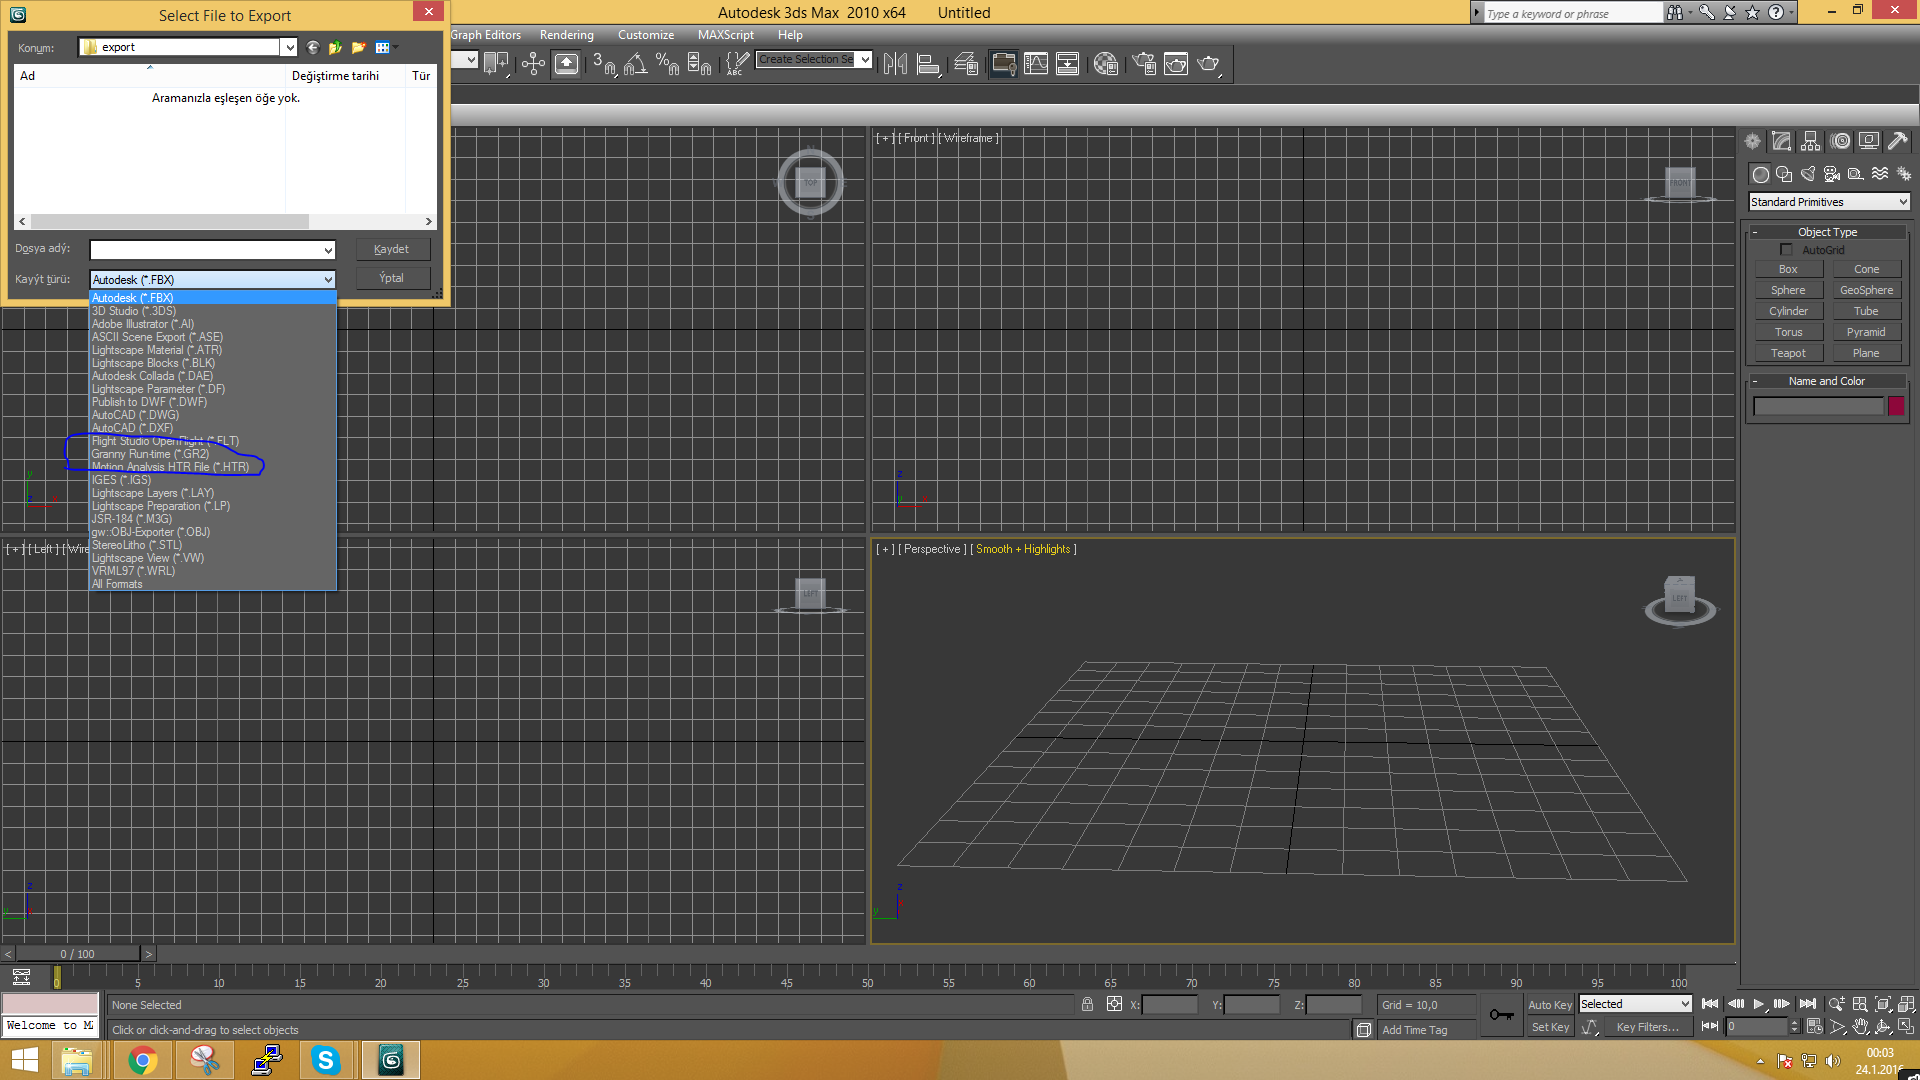
Task: Open the Material Editor icon
Action: (x=1106, y=64)
